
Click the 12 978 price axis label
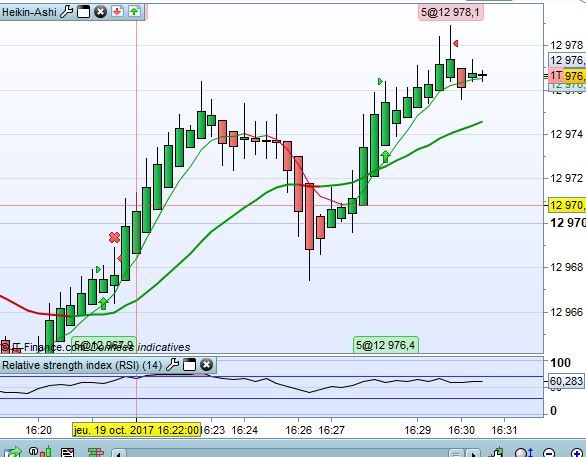566,45
